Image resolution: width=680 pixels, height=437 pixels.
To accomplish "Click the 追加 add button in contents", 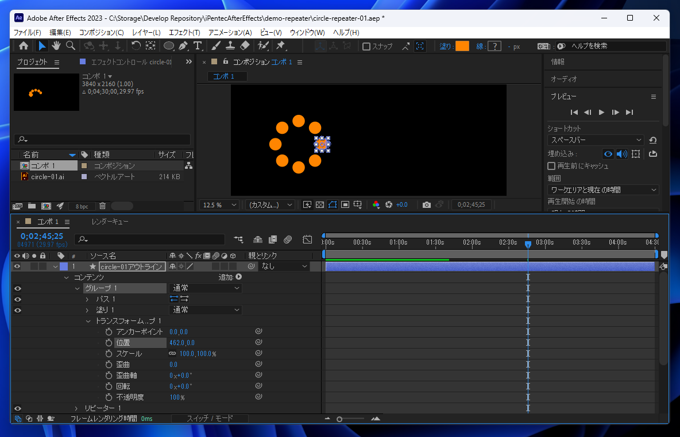I will click(x=238, y=277).
